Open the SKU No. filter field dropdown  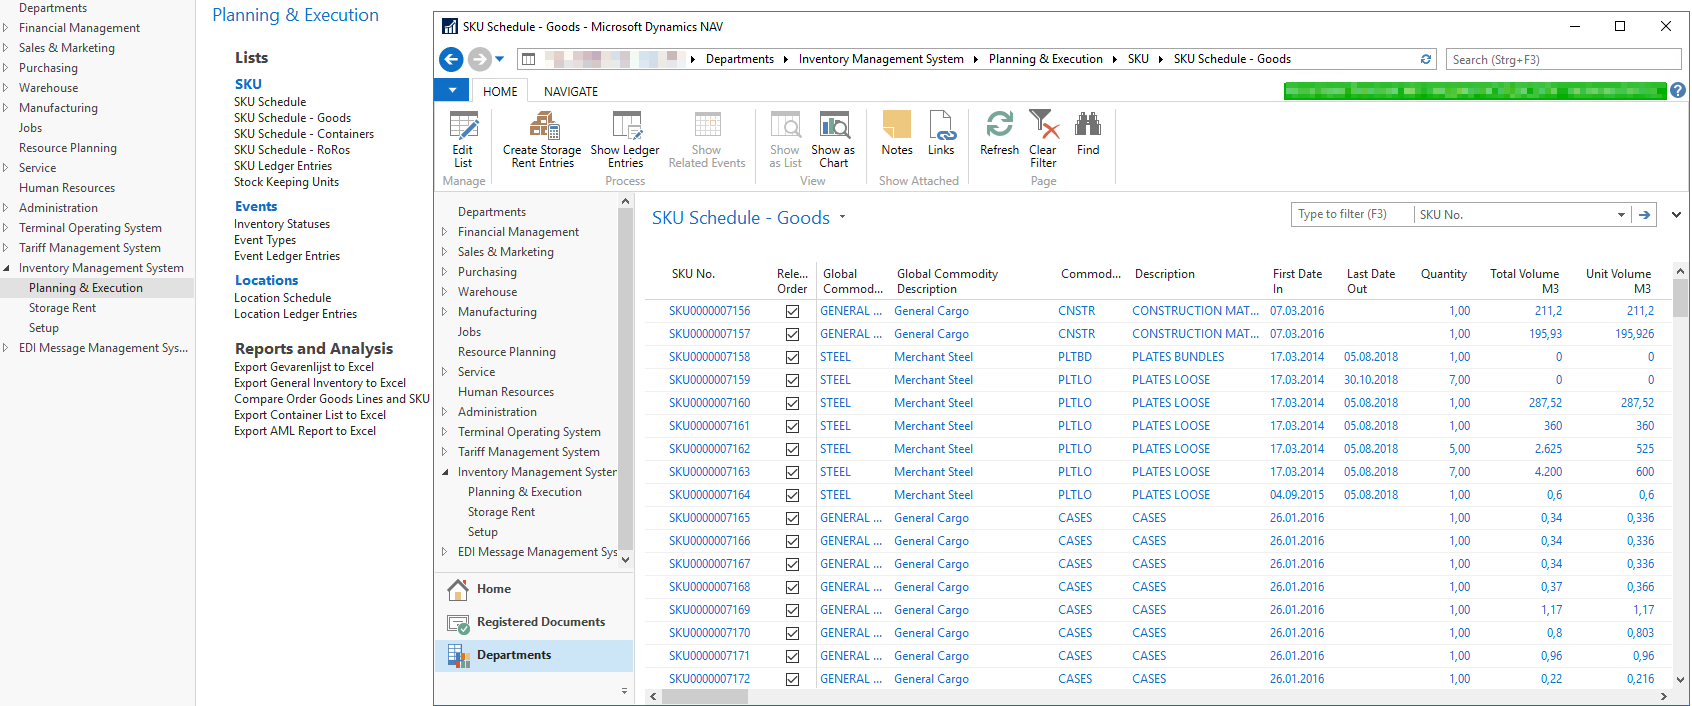coord(1621,215)
